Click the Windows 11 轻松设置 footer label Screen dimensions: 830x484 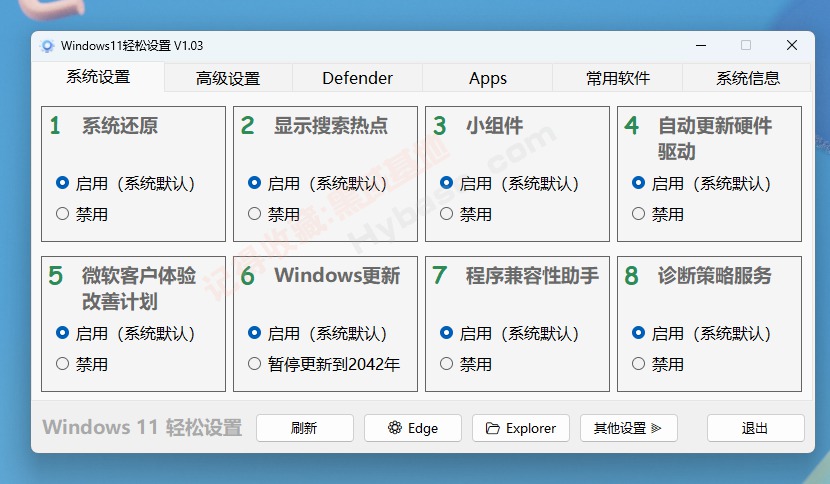[x=142, y=427]
